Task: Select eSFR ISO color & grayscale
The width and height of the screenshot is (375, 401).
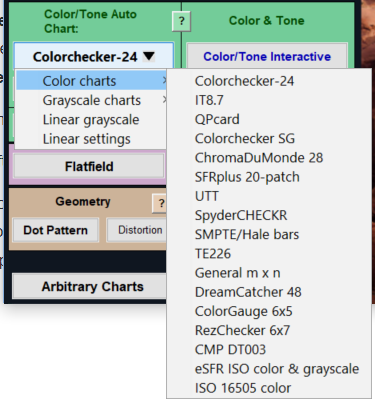Action: pyautogui.click(x=269, y=369)
